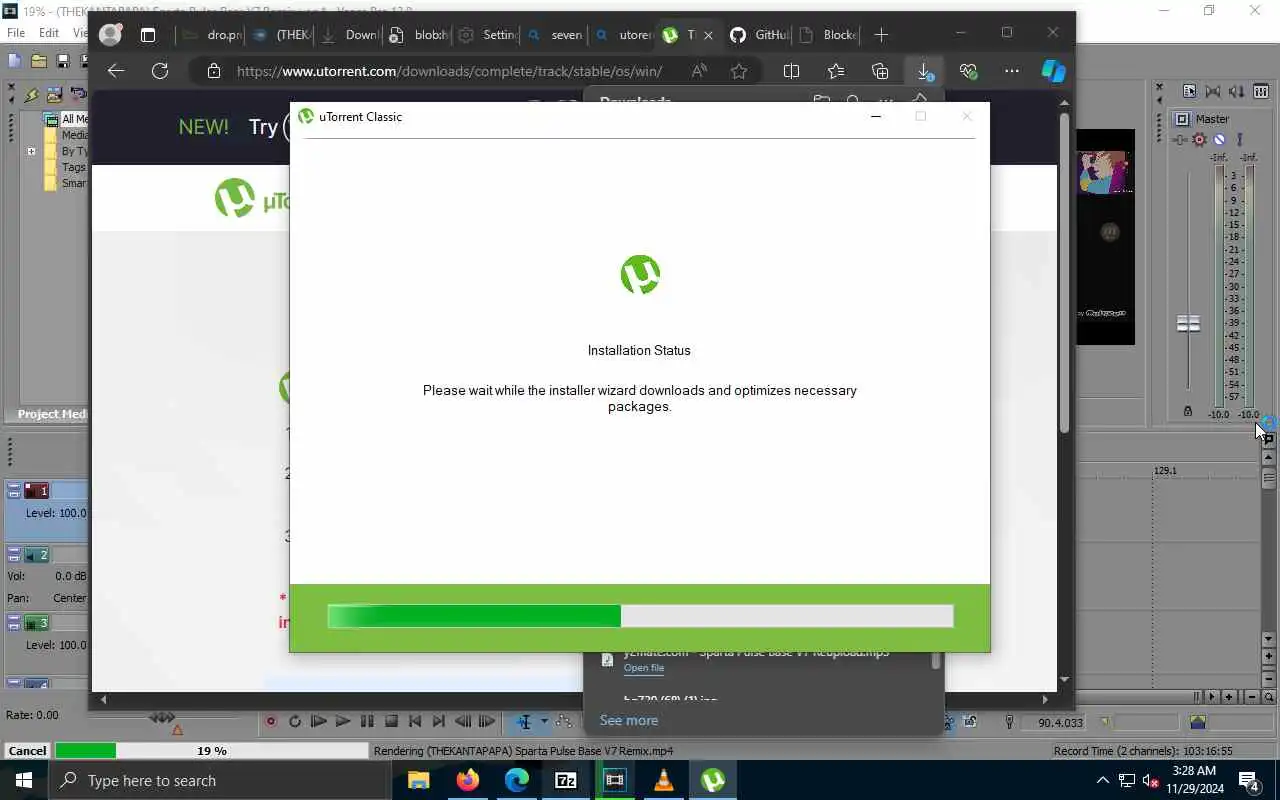Click the Vegas play button

point(343,721)
